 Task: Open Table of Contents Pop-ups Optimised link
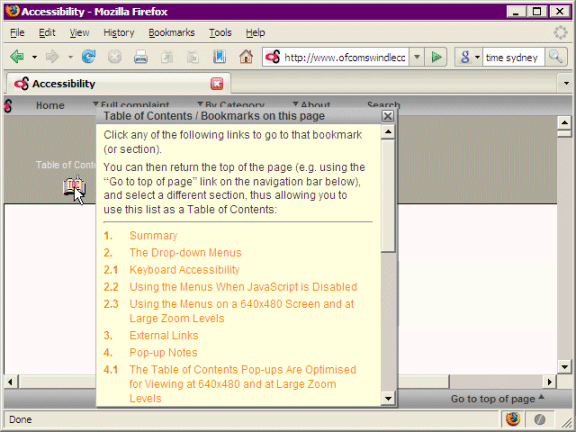242,384
